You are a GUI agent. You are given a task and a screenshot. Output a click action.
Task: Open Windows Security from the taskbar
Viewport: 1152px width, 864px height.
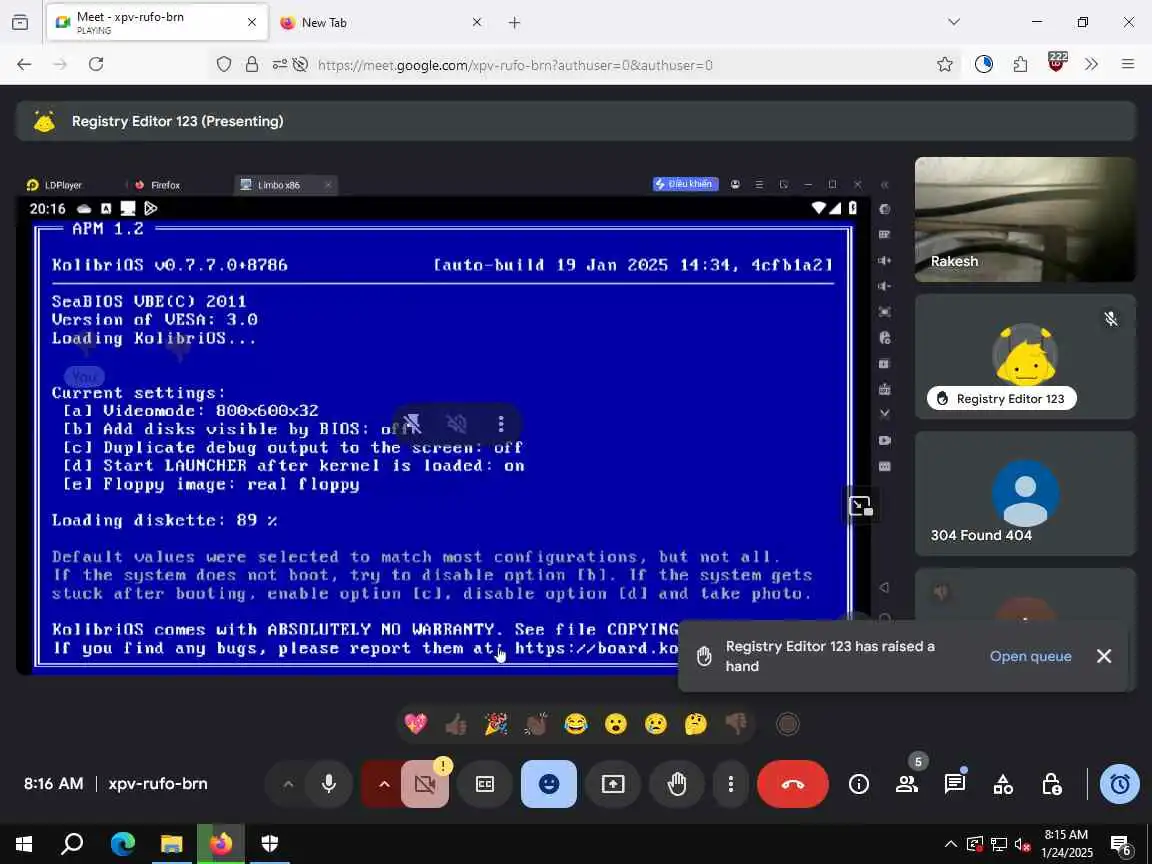point(270,843)
